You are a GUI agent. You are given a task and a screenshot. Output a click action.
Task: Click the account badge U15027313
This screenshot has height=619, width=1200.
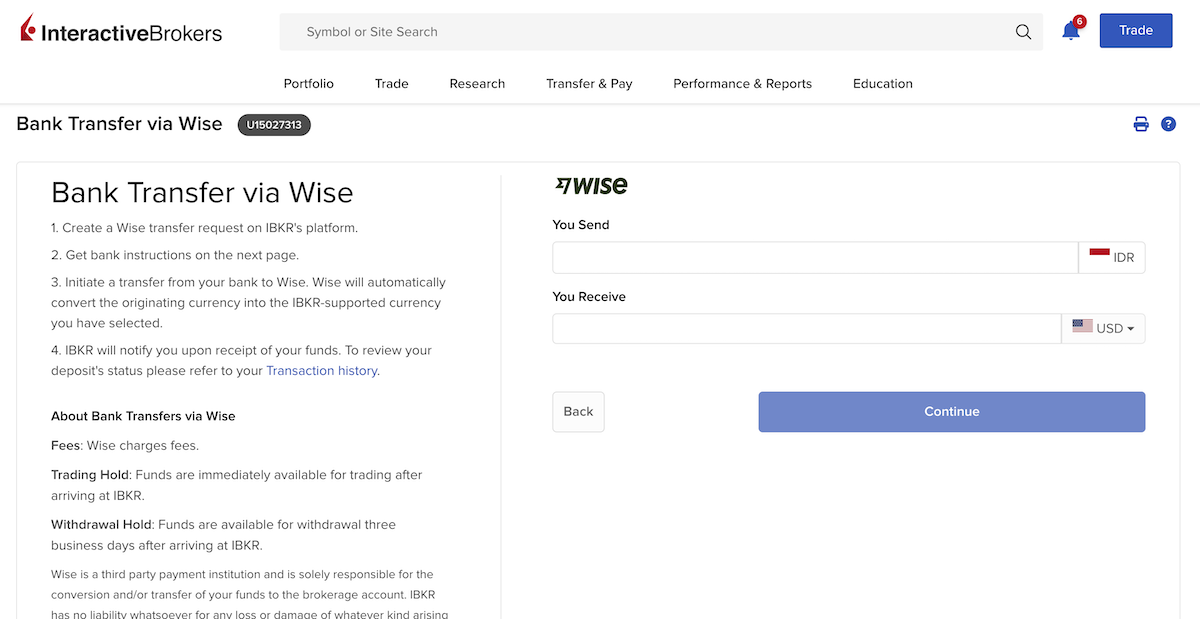pyautogui.click(x=274, y=125)
